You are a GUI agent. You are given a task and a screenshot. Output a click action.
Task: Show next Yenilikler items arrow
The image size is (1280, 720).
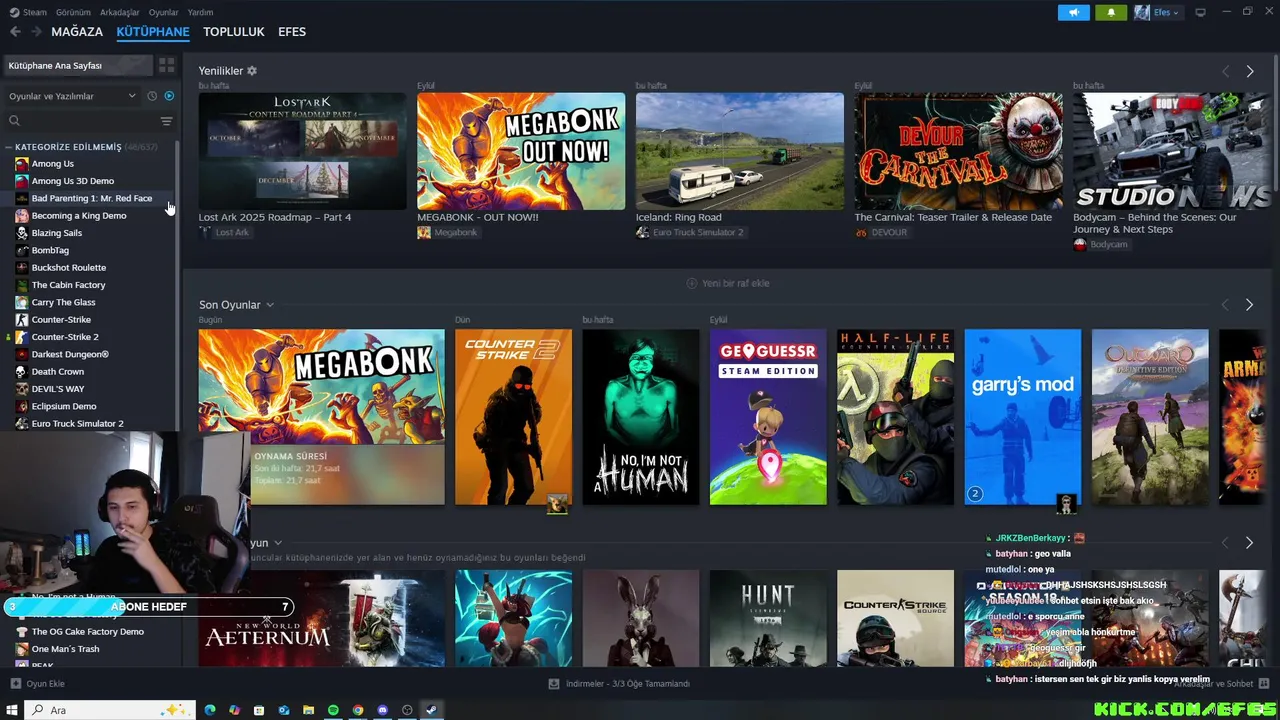pyautogui.click(x=1250, y=72)
